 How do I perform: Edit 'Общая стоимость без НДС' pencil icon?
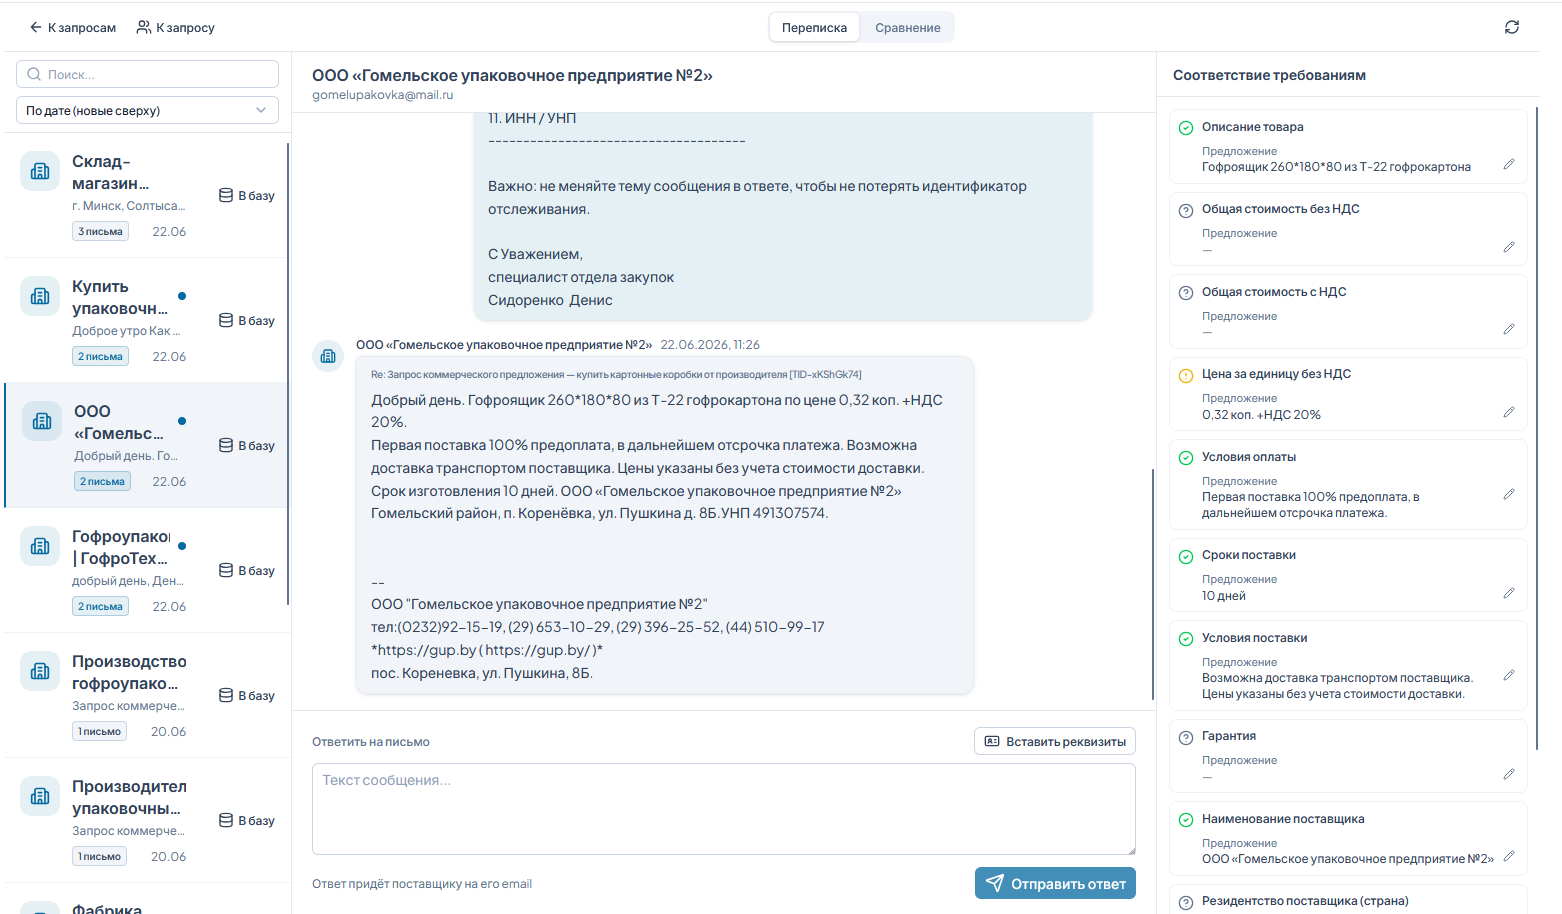[1509, 247]
